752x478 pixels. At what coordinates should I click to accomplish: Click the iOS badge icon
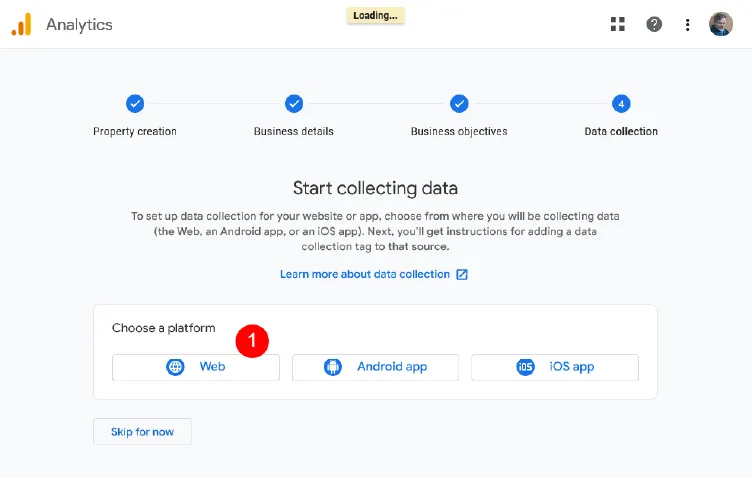(x=525, y=367)
